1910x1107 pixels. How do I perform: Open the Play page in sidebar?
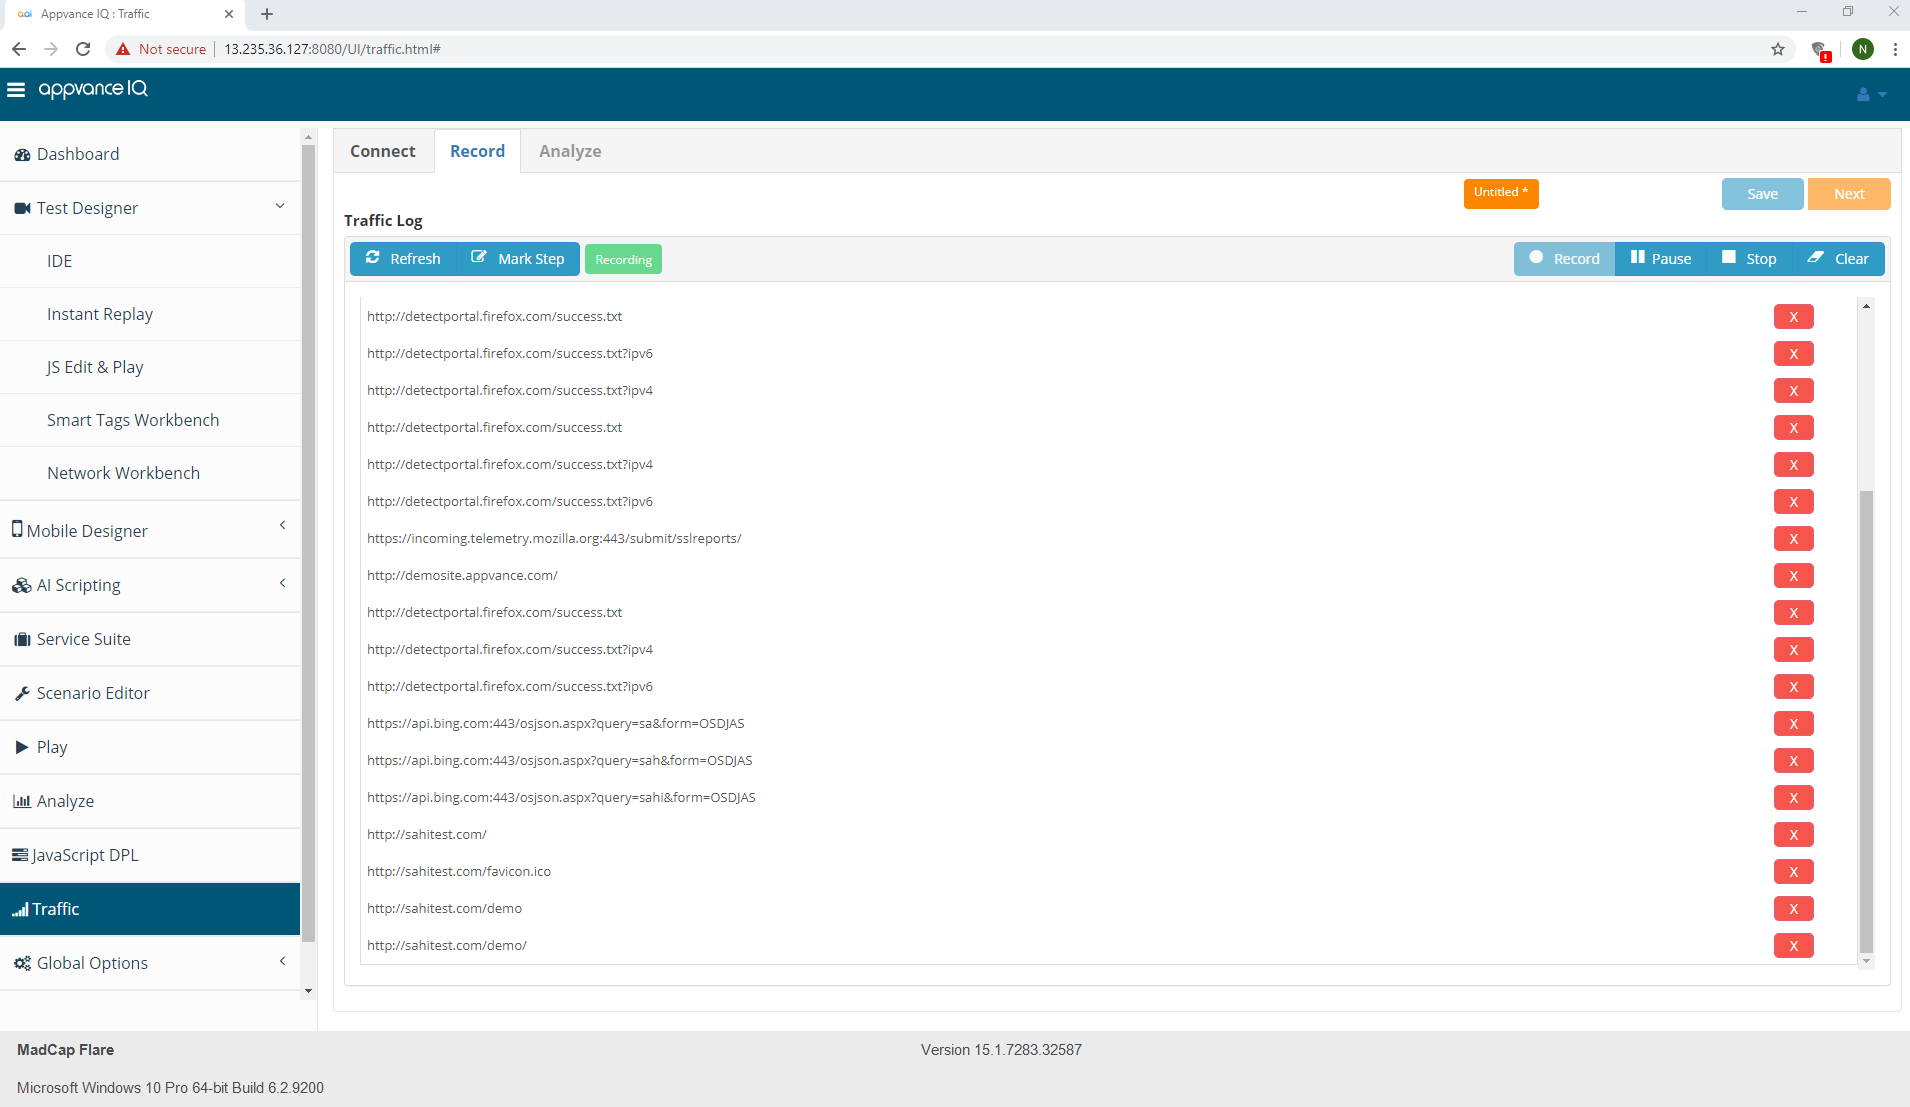[150, 747]
